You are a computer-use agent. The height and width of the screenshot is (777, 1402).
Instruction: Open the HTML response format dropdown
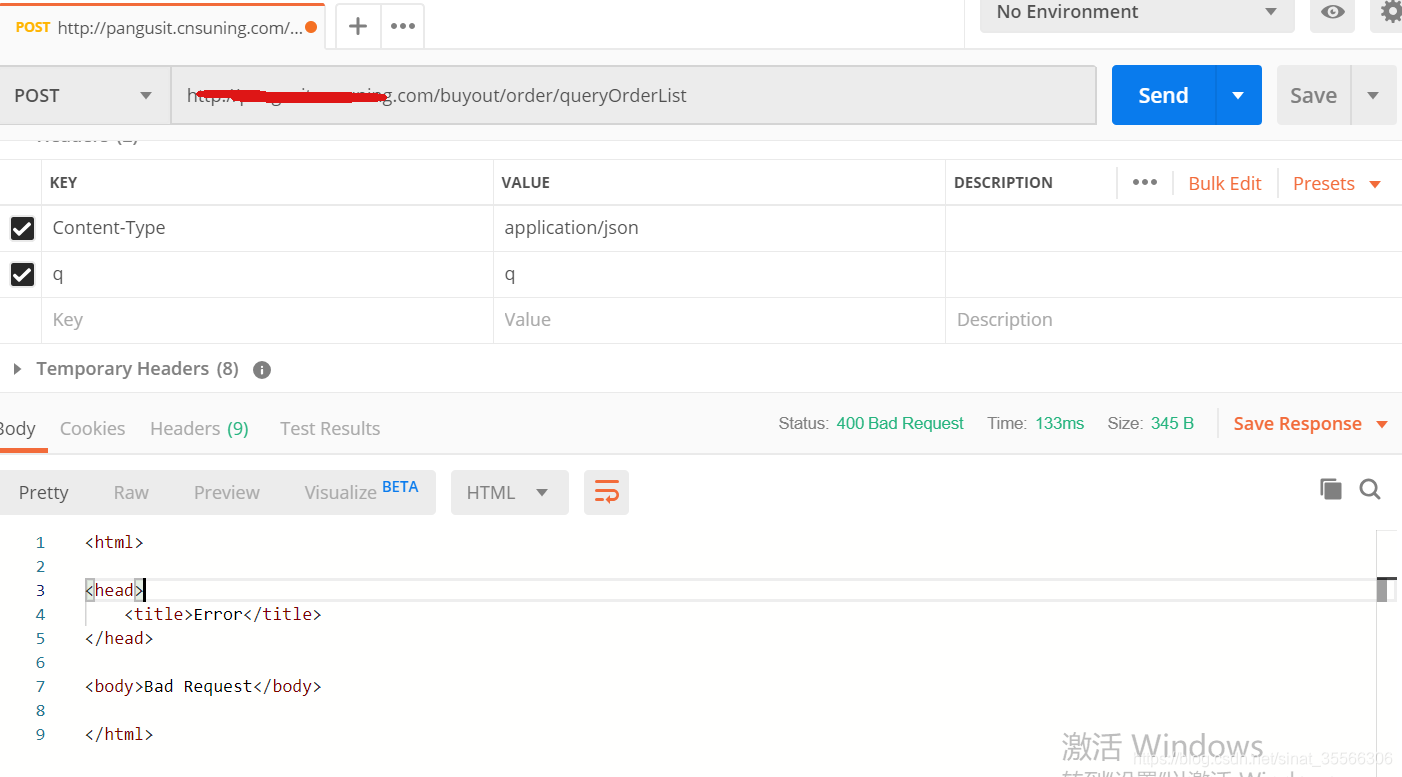click(x=509, y=492)
